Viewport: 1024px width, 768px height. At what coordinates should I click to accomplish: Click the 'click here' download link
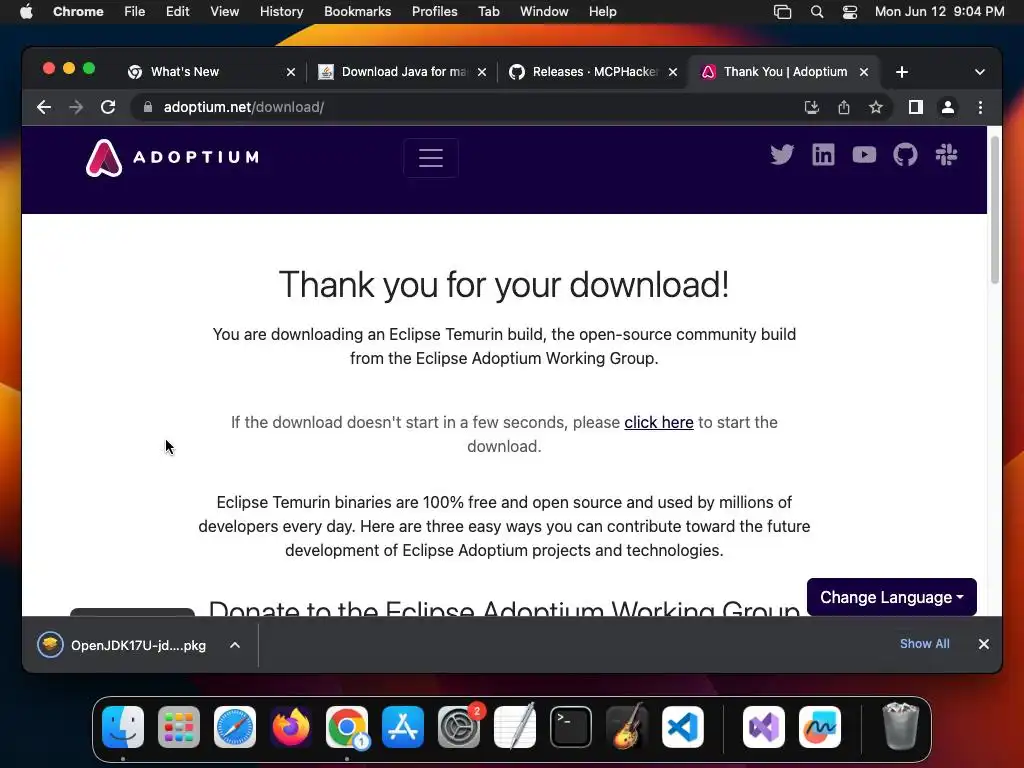[x=658, y=423]
